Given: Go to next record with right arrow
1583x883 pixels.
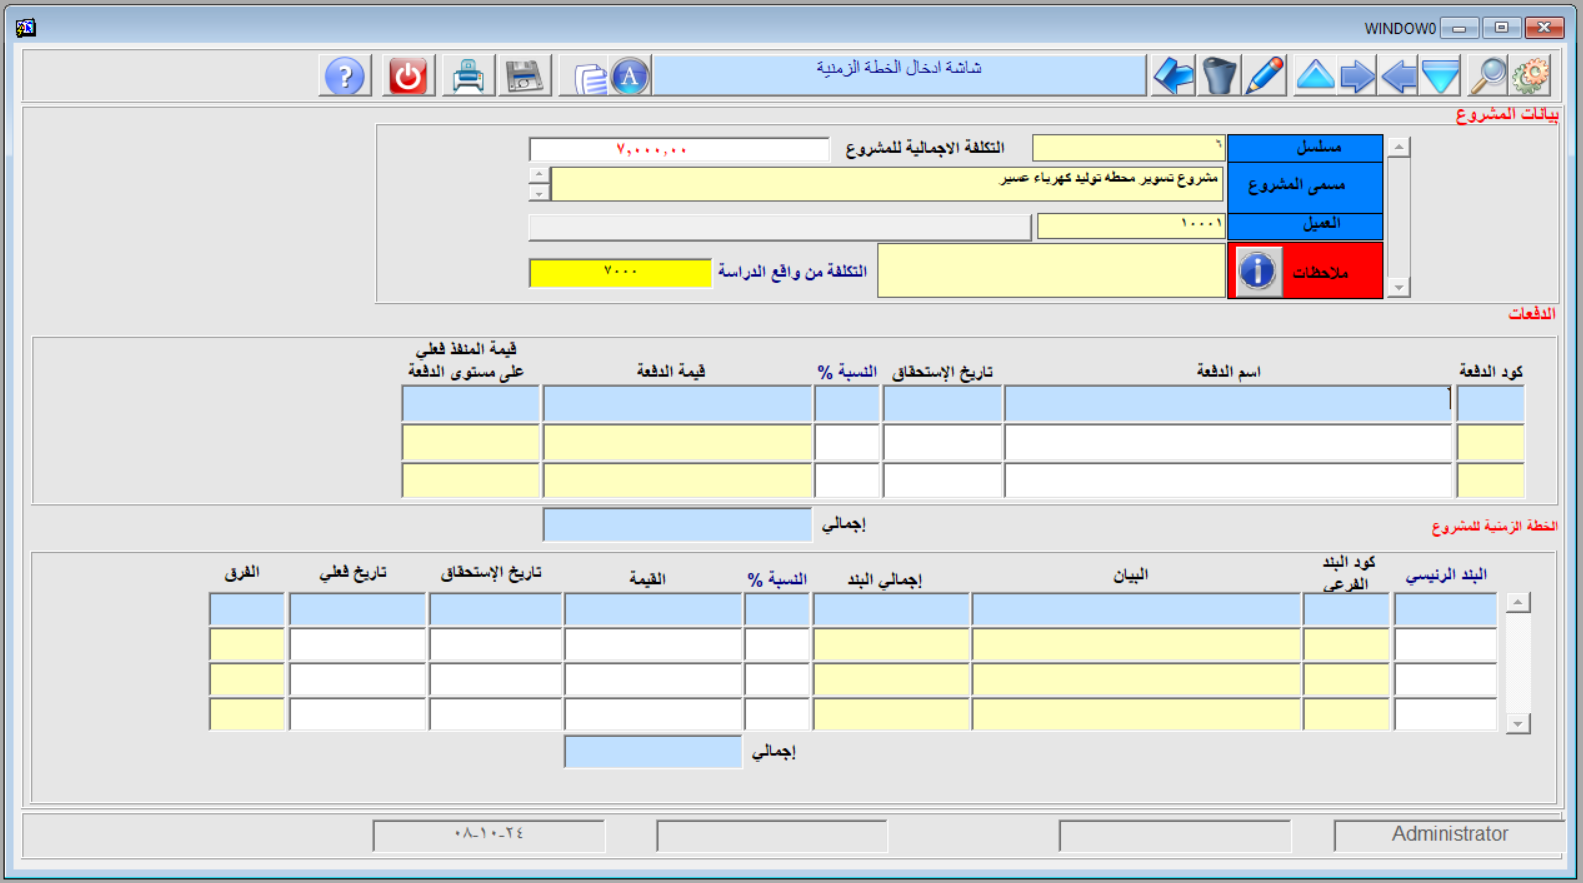Looking at the screenshot, I should tap(1357, 76).
